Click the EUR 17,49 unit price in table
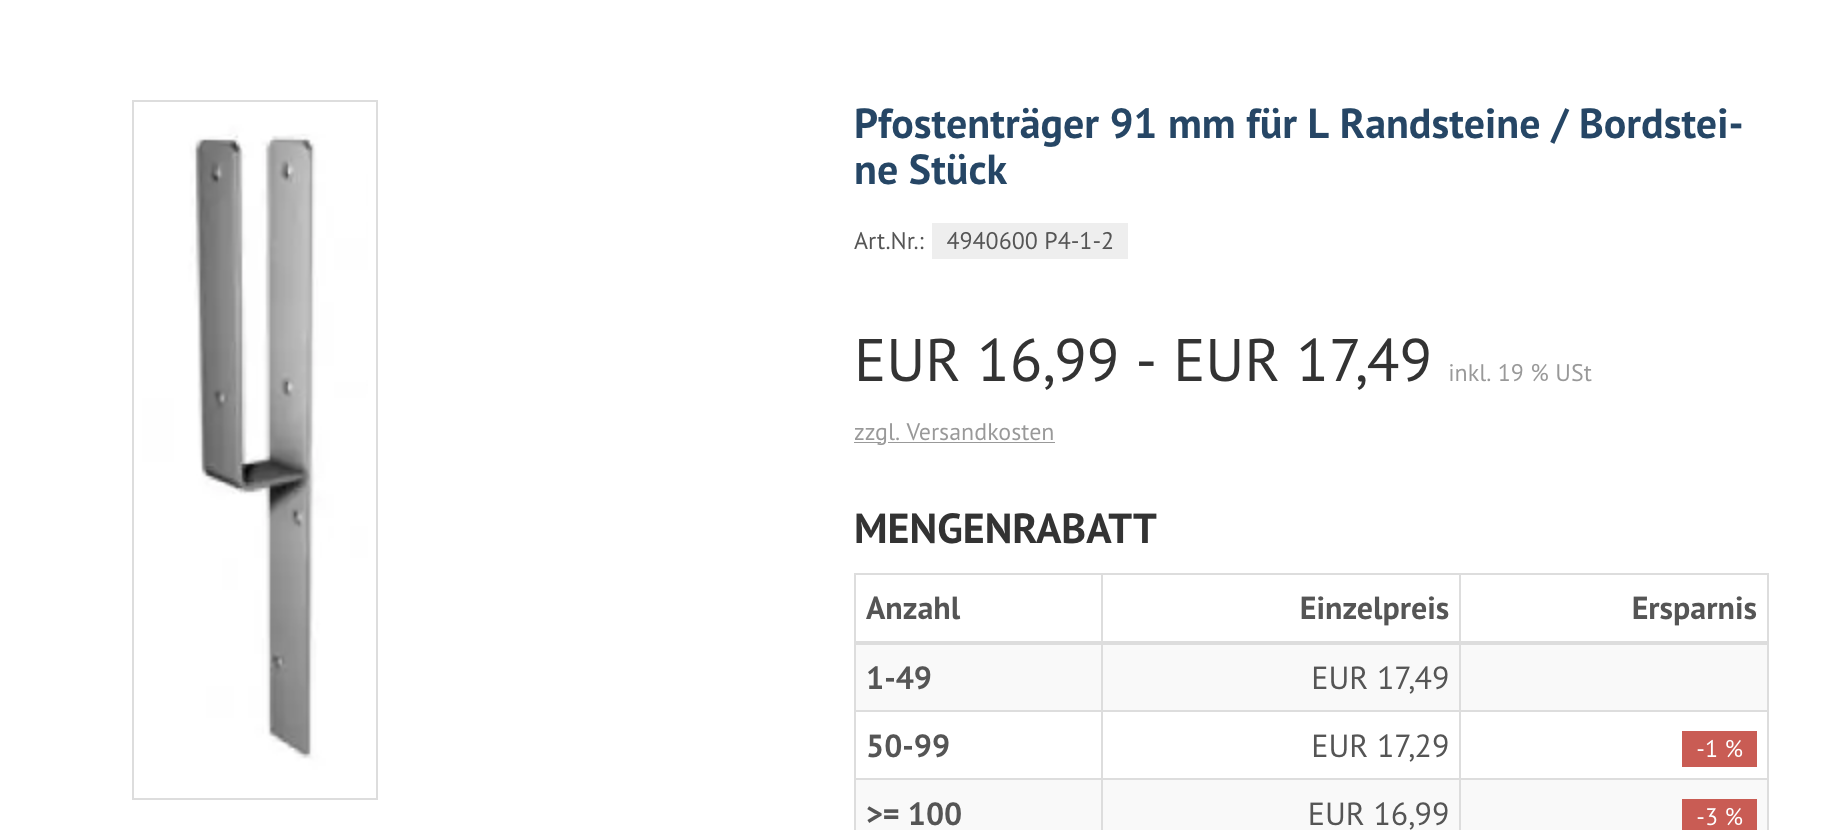 pyautogui.click(x=1379, y=678)
